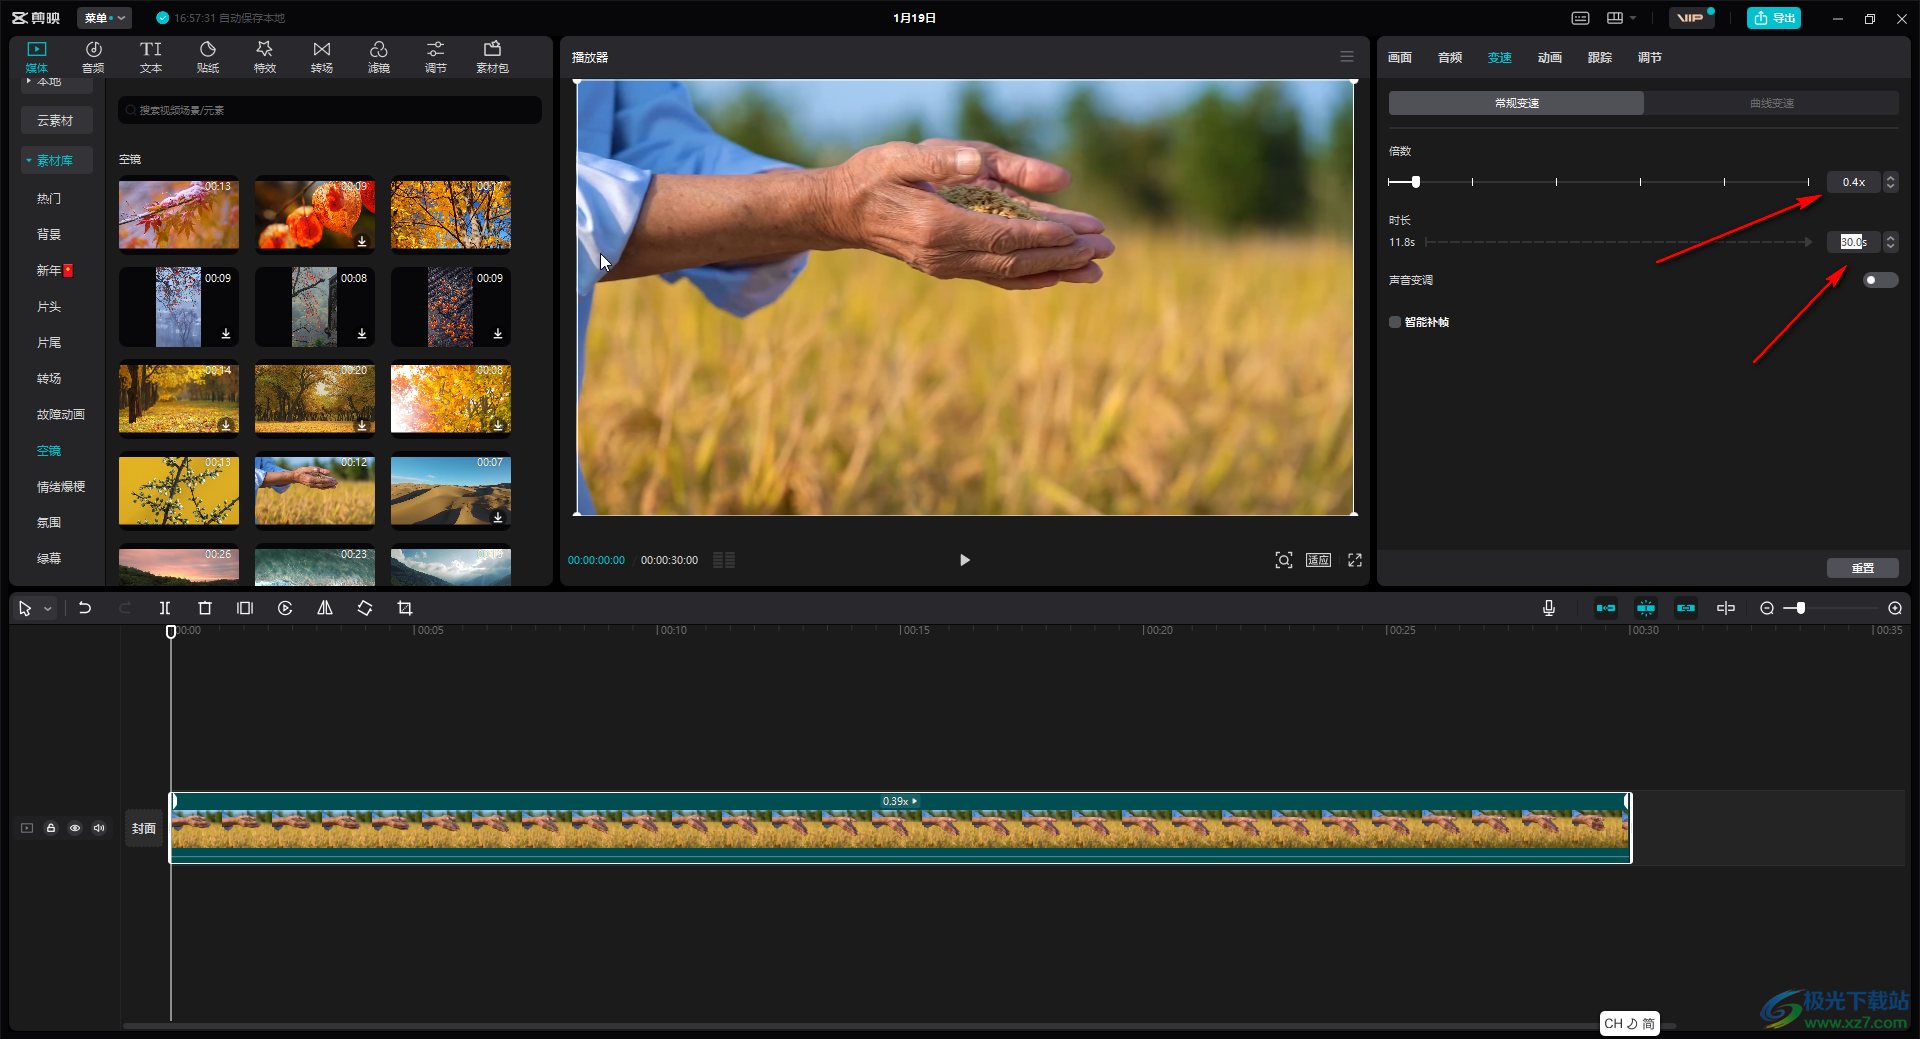1920x1039 pixels.
Task: Zoom in the timeline with plus icon
Action: (1895, 608)
